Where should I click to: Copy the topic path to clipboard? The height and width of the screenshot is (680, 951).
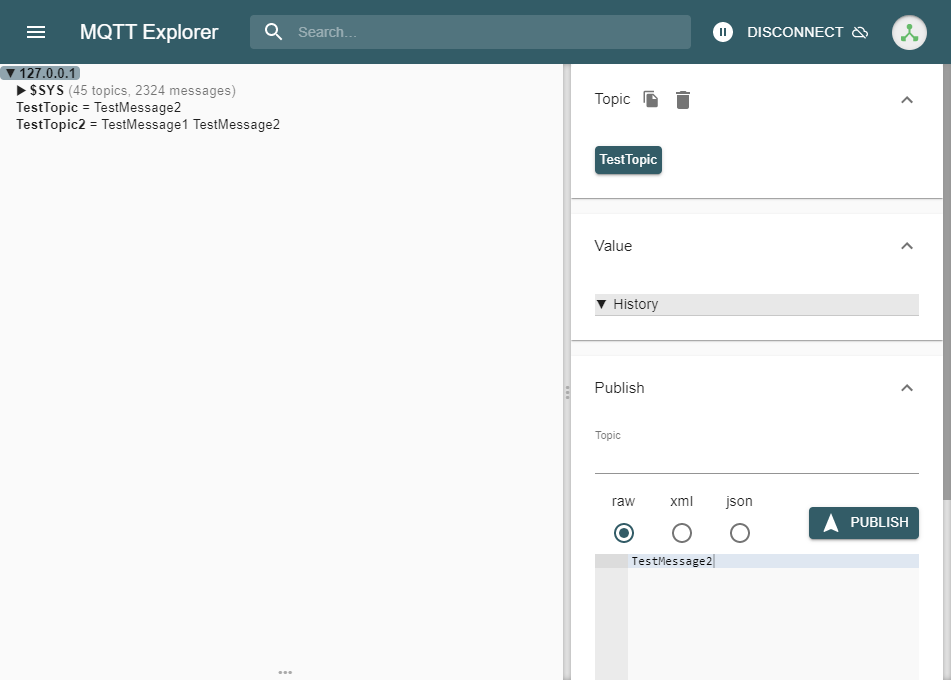651,99
